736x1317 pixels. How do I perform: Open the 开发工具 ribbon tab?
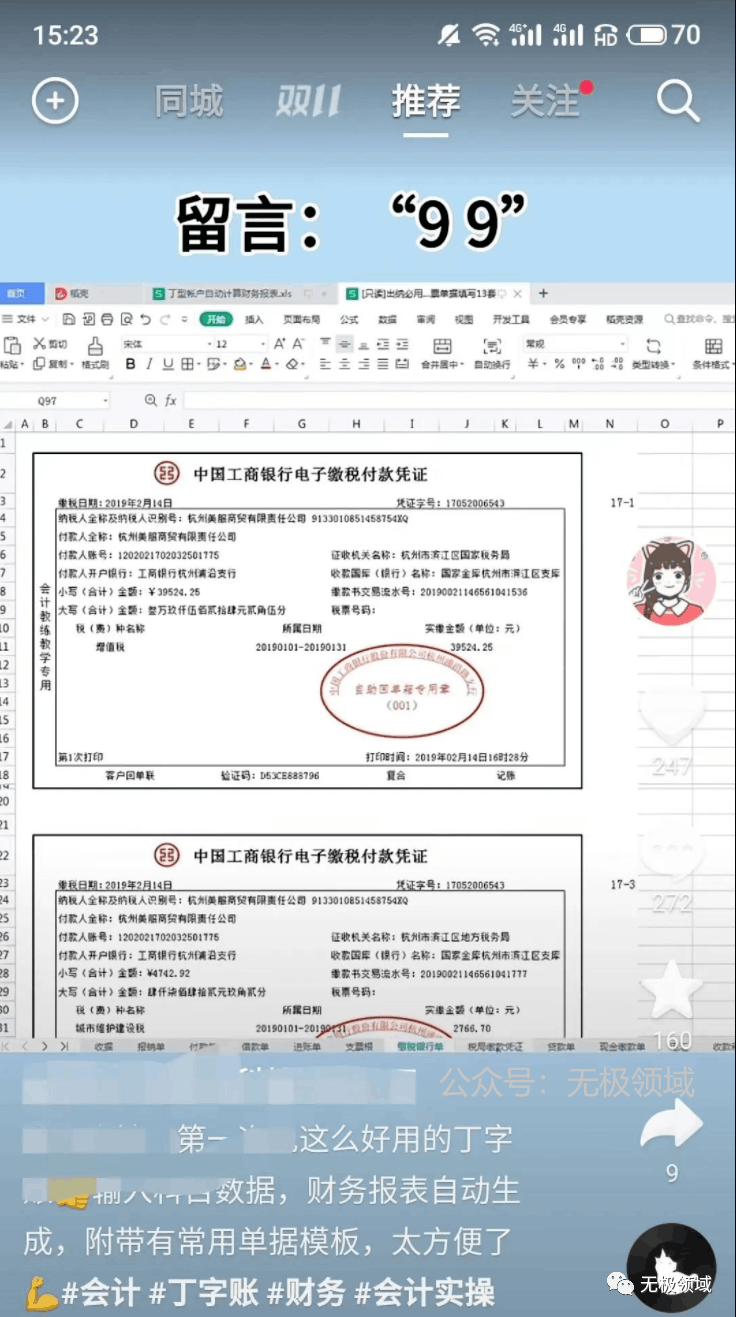511,320
